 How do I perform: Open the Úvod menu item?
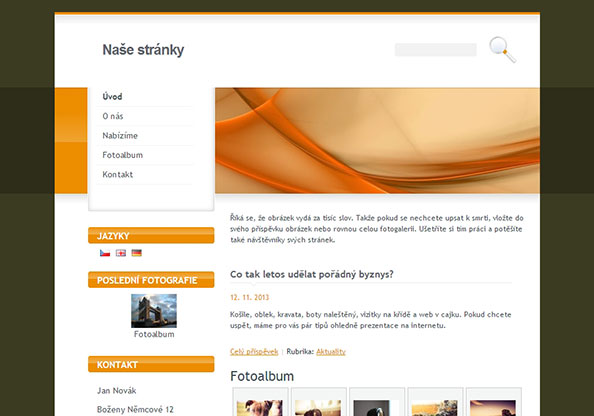(112, 97)
